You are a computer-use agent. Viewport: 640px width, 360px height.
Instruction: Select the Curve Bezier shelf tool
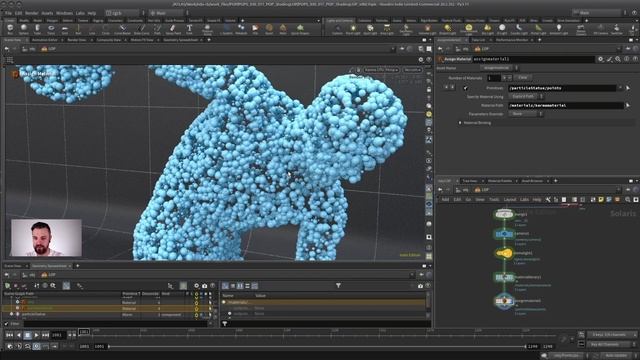pyautogui.click(x=122, y=29)
